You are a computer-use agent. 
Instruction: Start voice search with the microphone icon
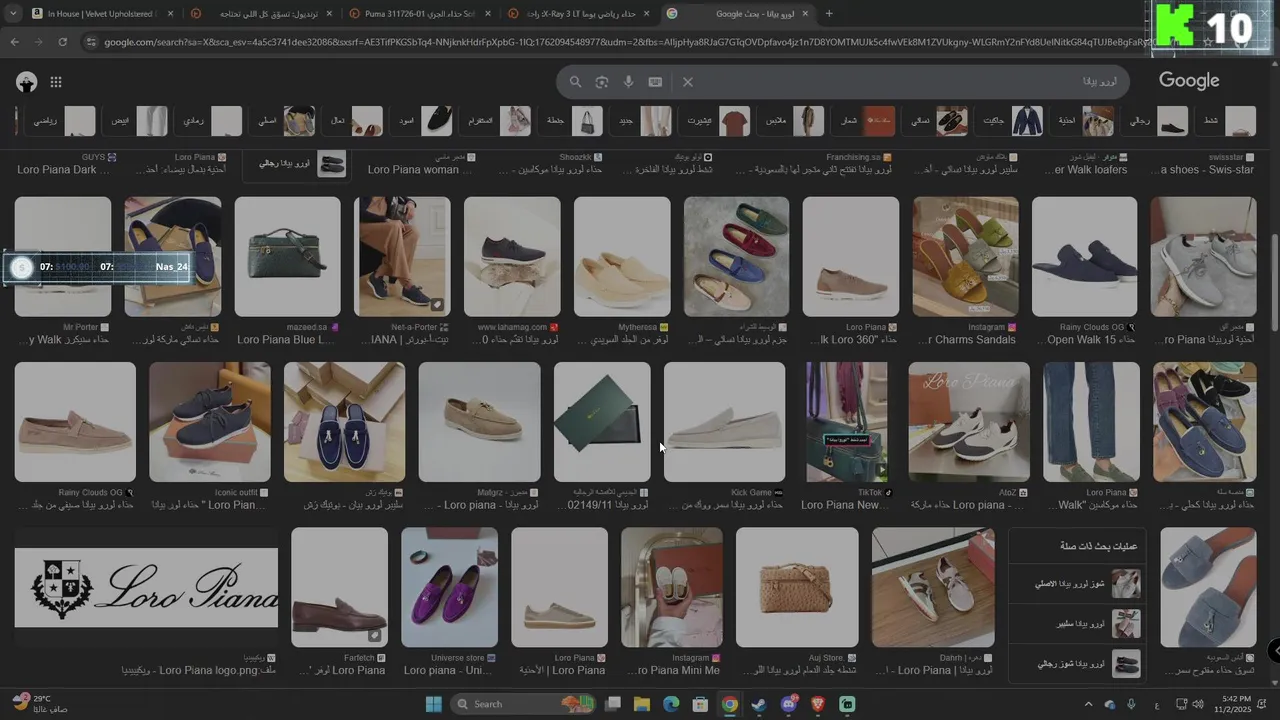628,82
